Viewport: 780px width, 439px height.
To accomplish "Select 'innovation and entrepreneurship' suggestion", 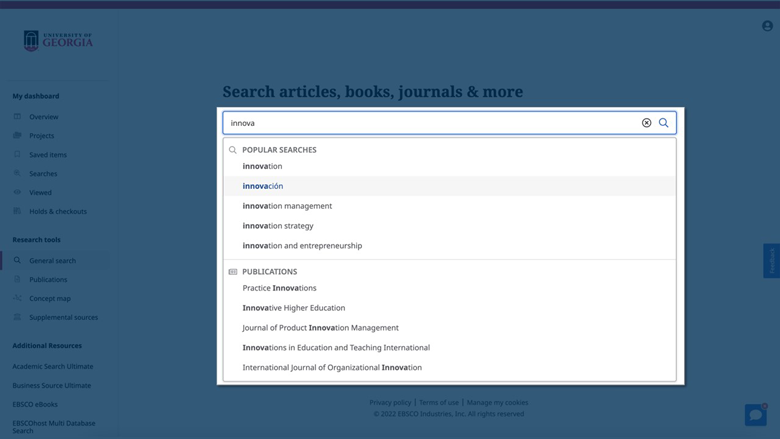I will coord(302,246).
